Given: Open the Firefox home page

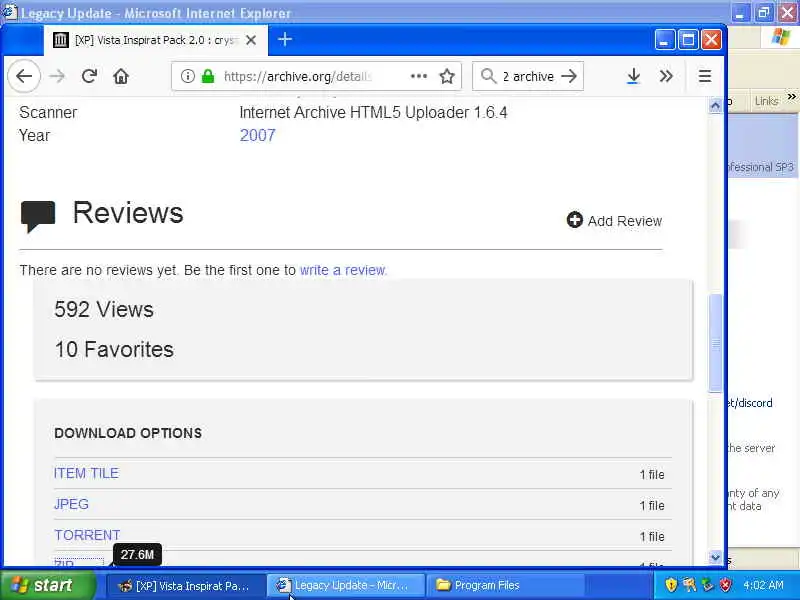Looking at the screenshot, I should click(121, 76).
